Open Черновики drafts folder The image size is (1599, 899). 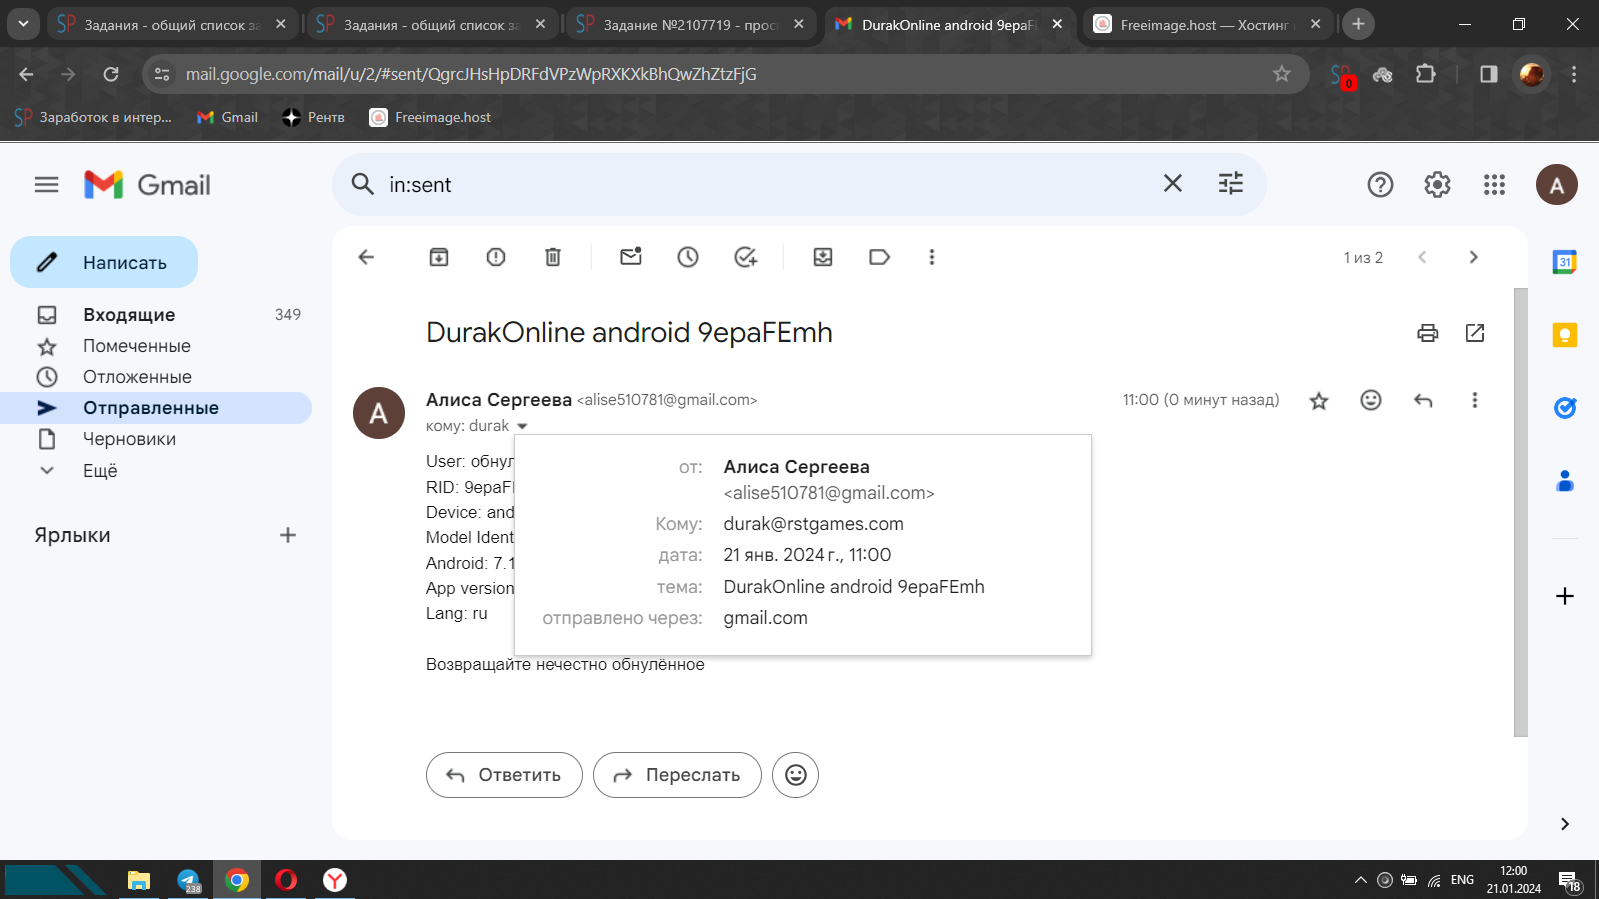(156, 439)
